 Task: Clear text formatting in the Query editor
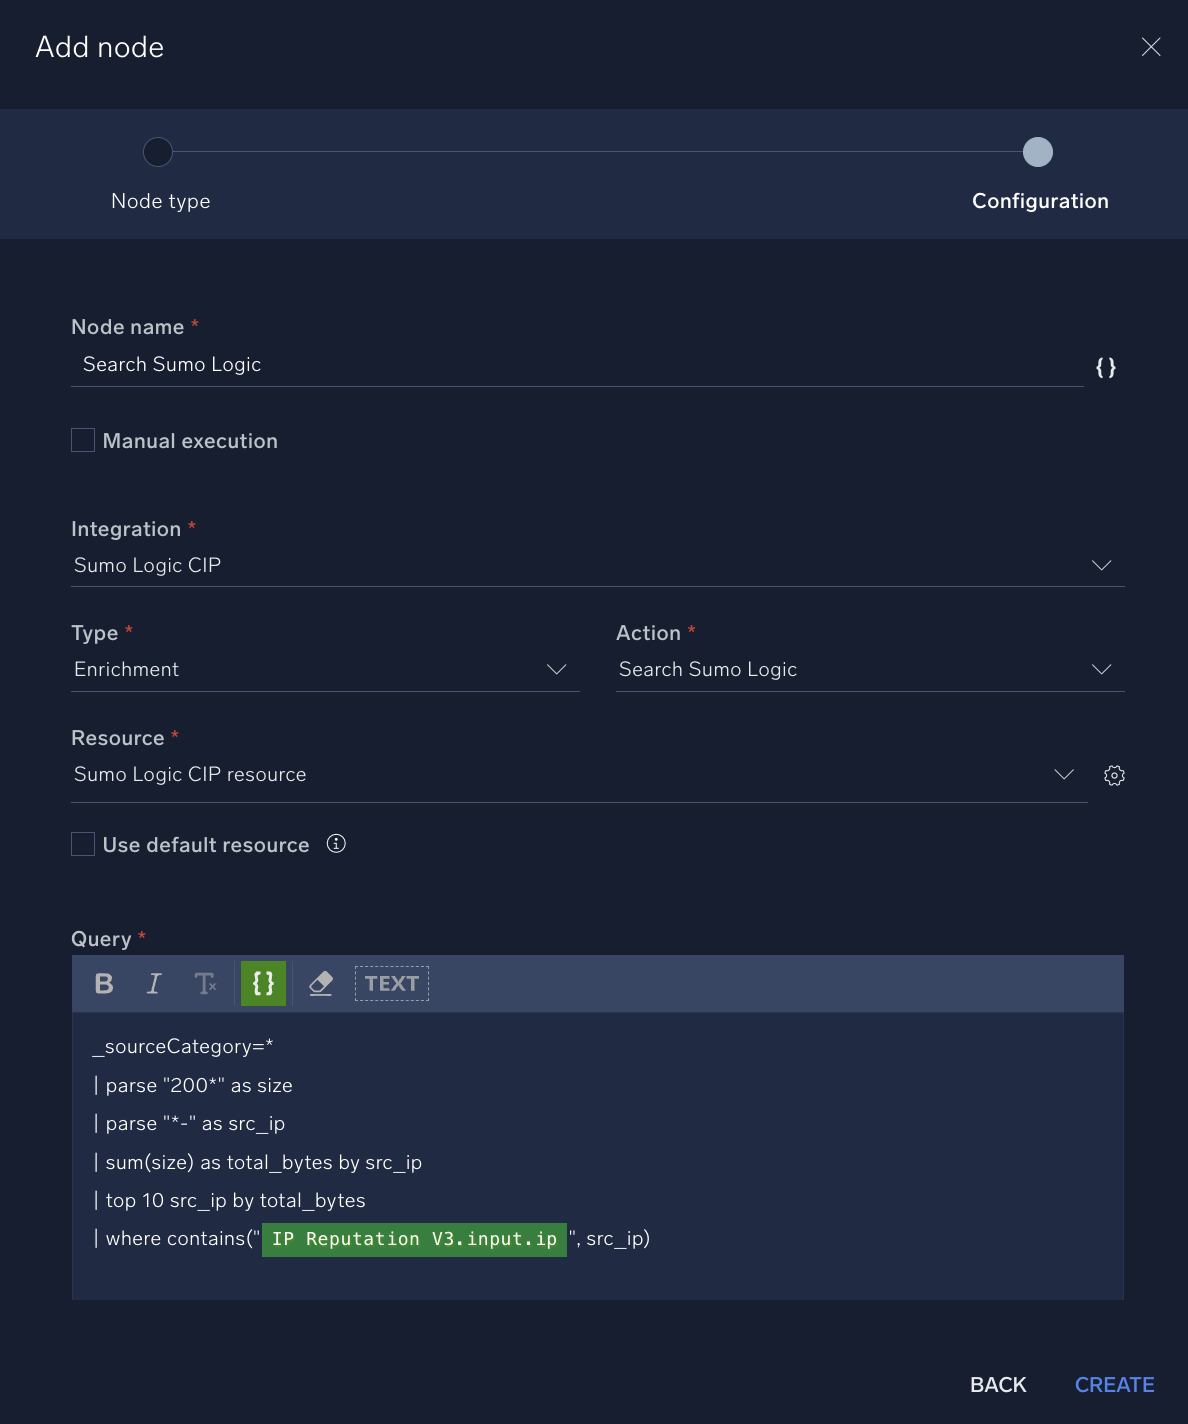click(207, 984)
